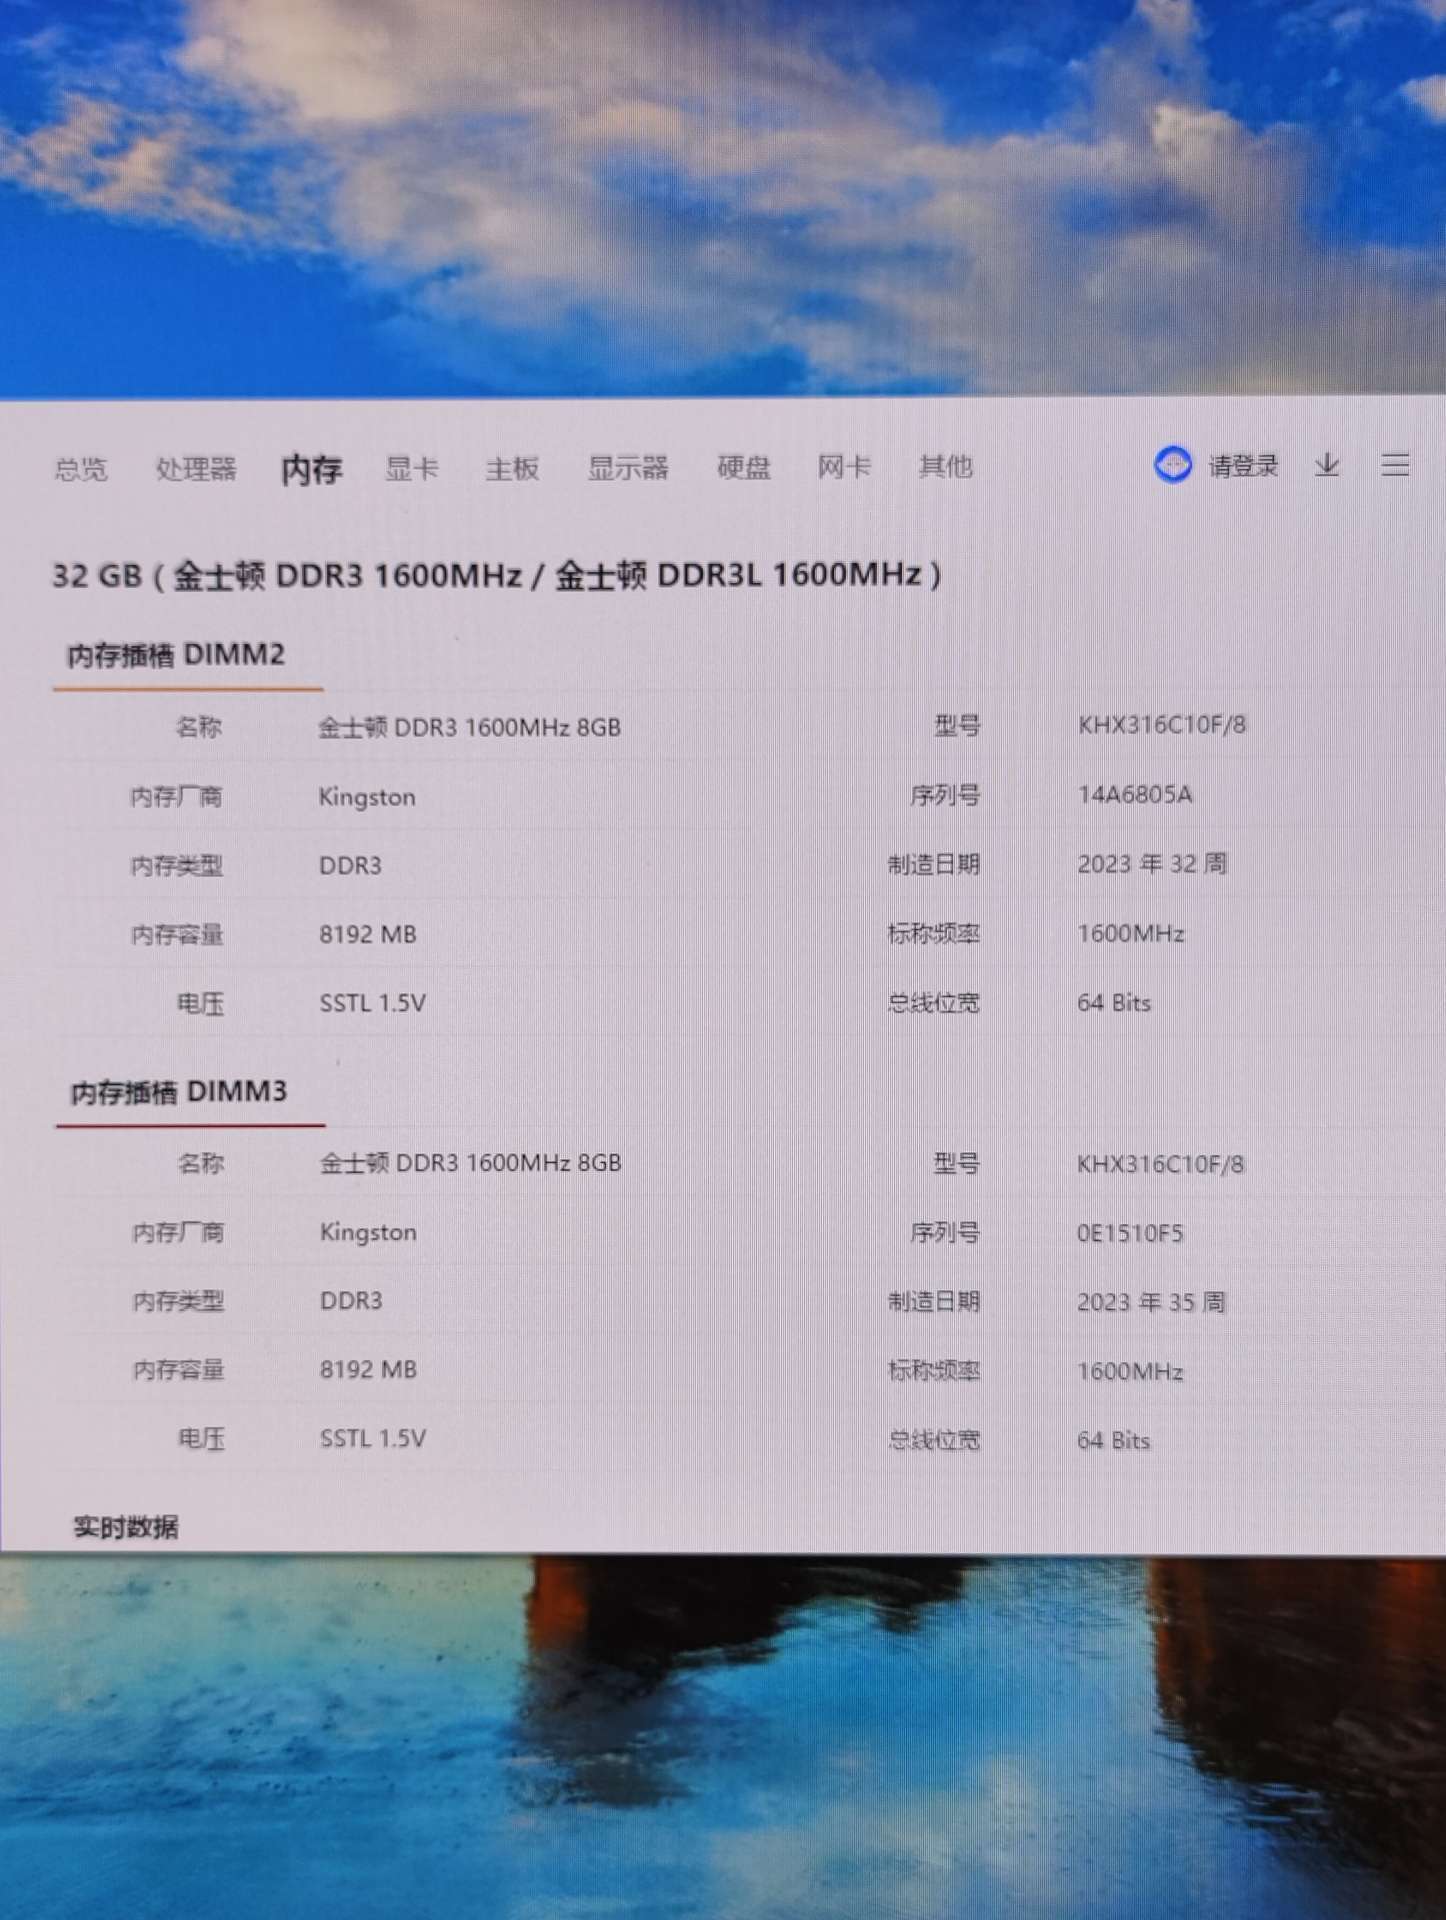Screen dimensions: 1446x1920
Task: Click DIMM2 bus width 64 Bits
Action: click(x=1114, y=1003)
